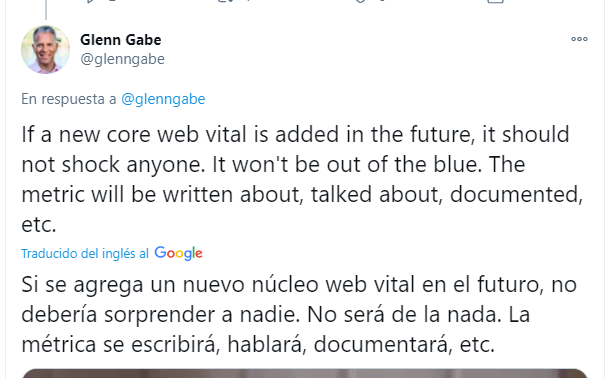The height and width of the screenshot is (378, 616).
Task: Follow the blue @glenngabe reply mention
Action: point(163,99)
